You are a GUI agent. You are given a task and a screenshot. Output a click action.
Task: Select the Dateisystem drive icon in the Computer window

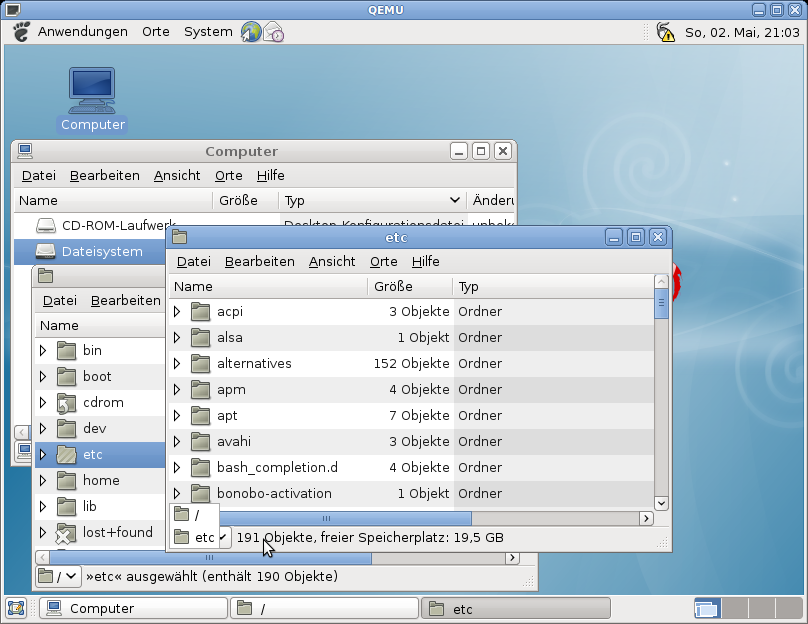tap(46, 251)
